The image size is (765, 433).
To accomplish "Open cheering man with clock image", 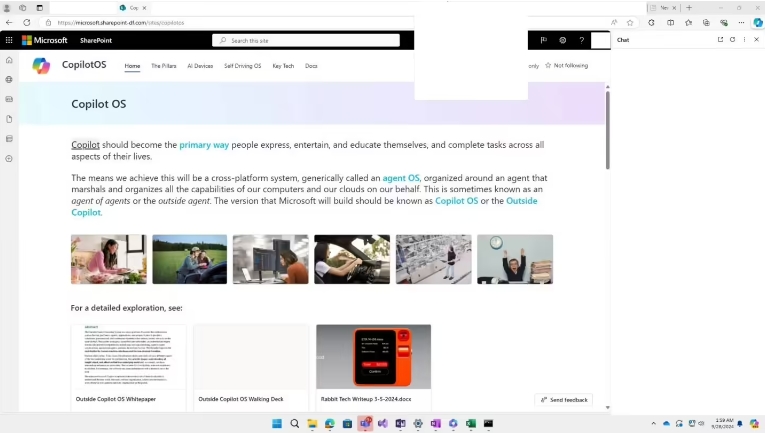I will click(x=515, y=259).
